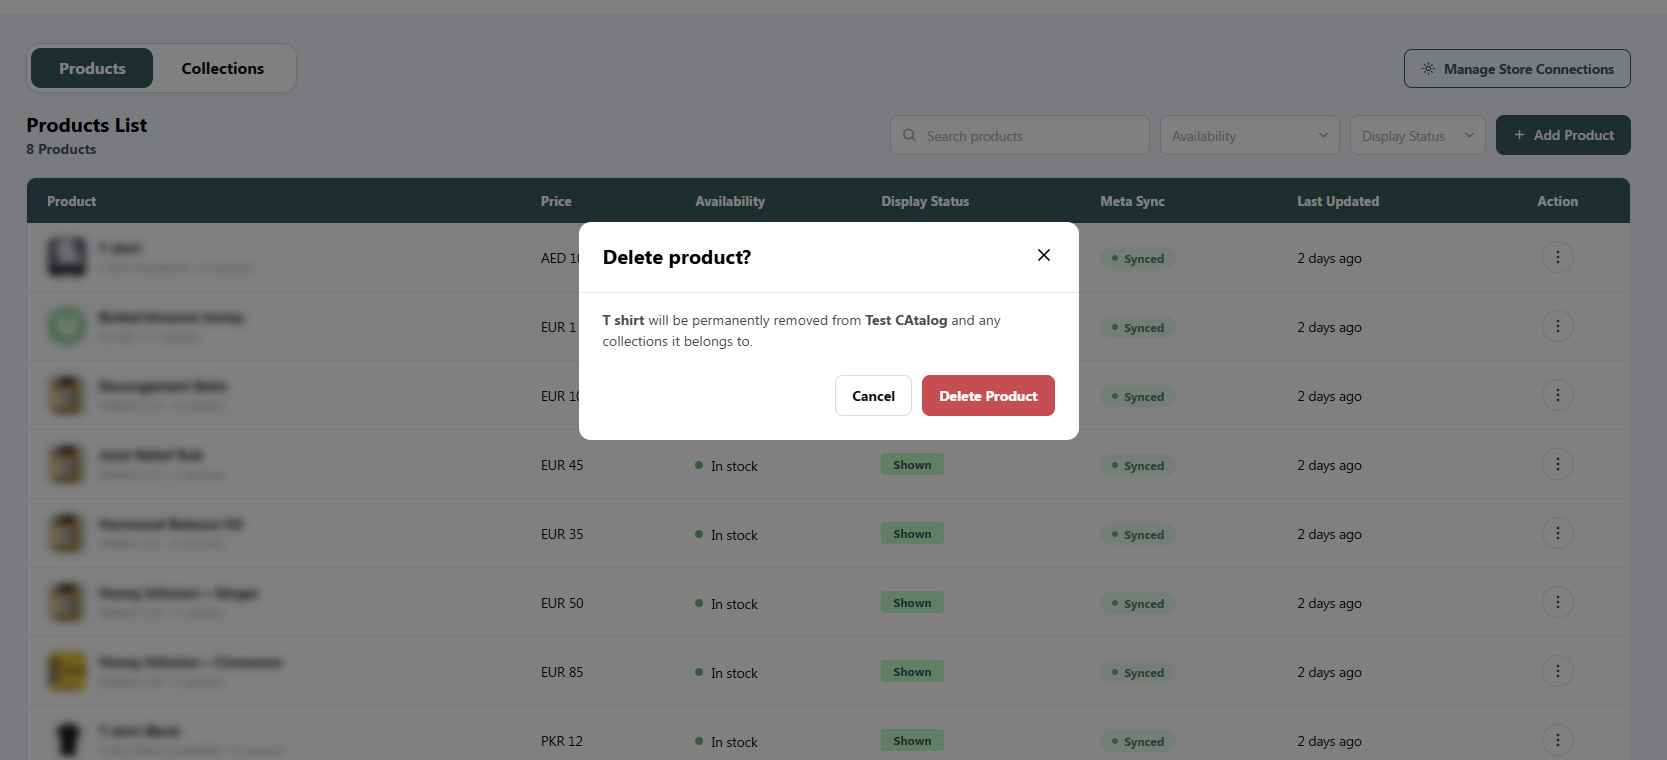Click product thumbnail in the AED row
Image resolution: width=1667 pixels, height=760 pixels.
[67, 257]
